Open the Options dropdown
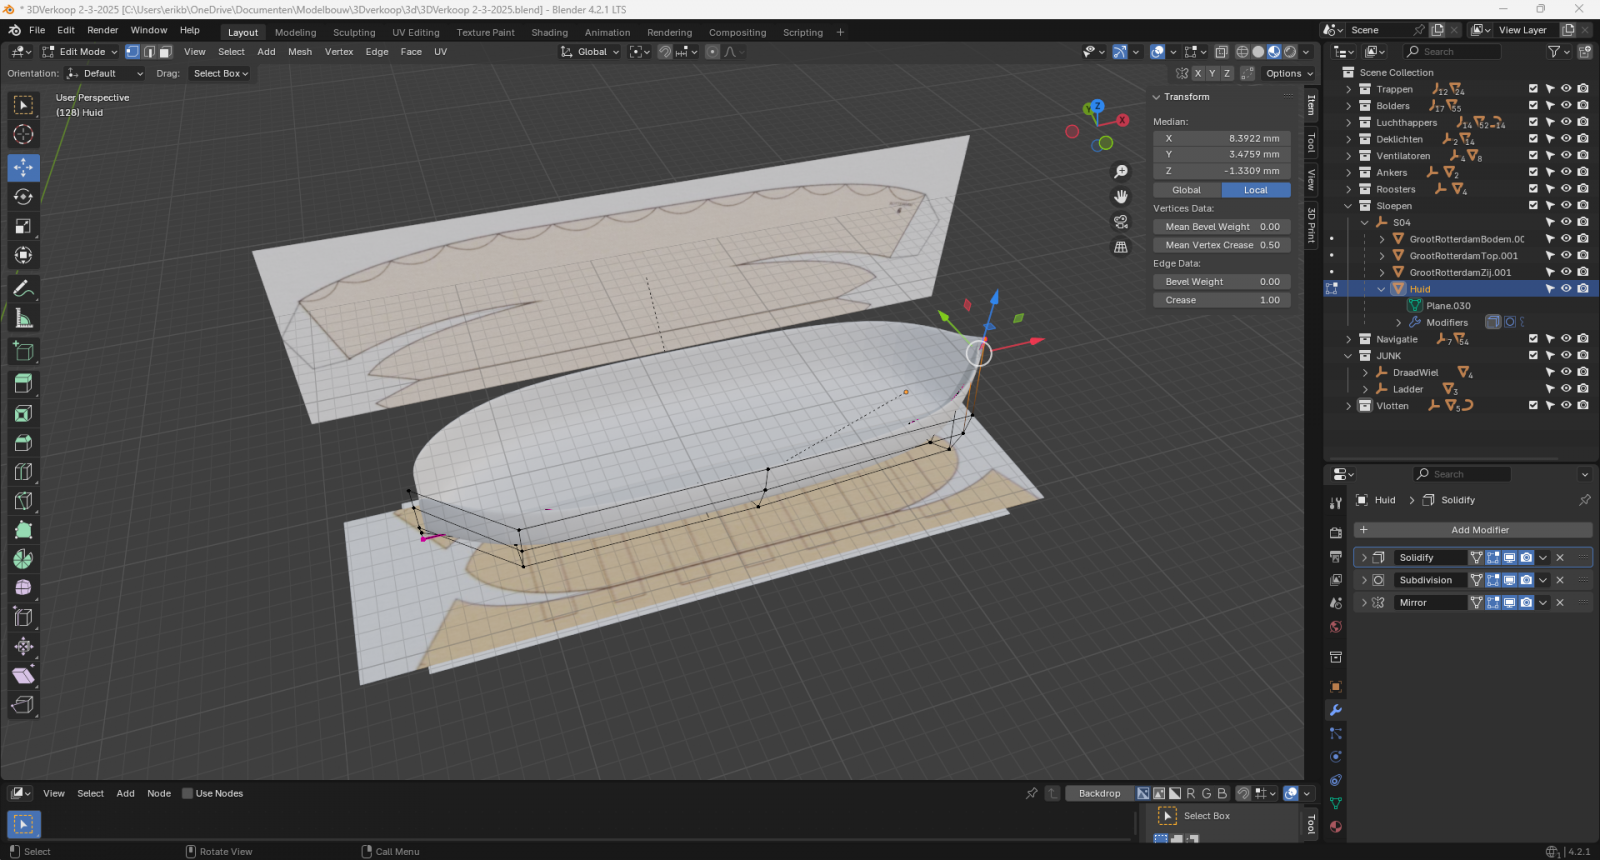This screenshot has width=1600, height=860. click(x=1289, y=73)
